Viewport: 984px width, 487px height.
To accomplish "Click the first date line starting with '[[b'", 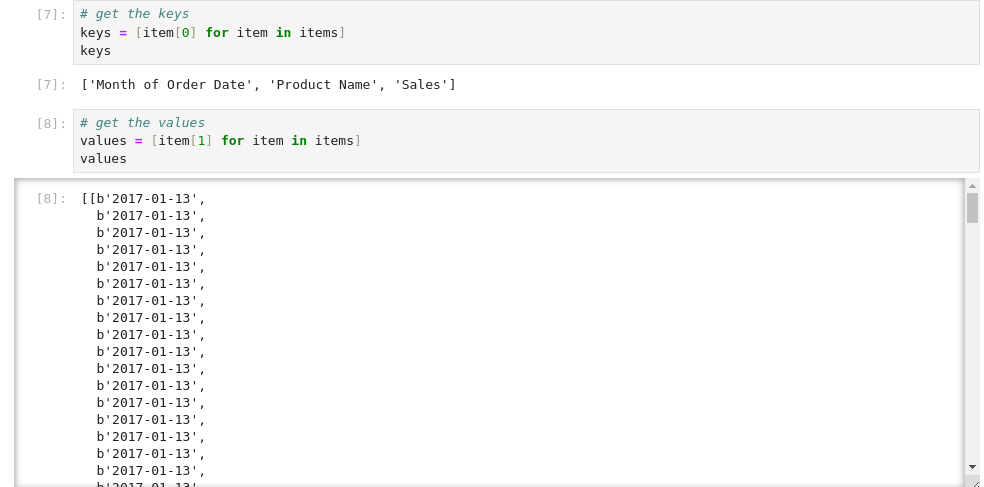I will [143, 199].
